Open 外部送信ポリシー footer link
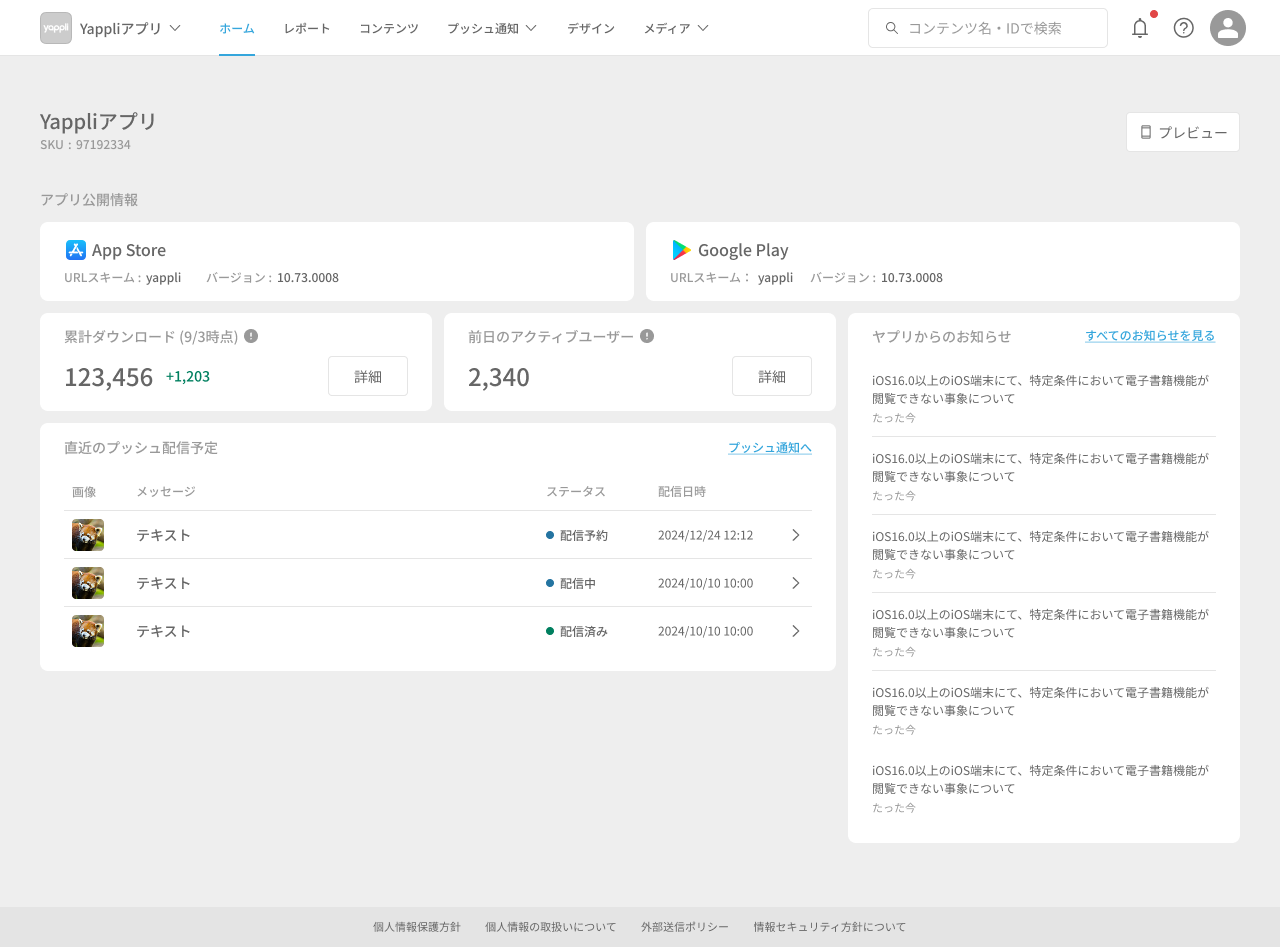 (685, 927)
